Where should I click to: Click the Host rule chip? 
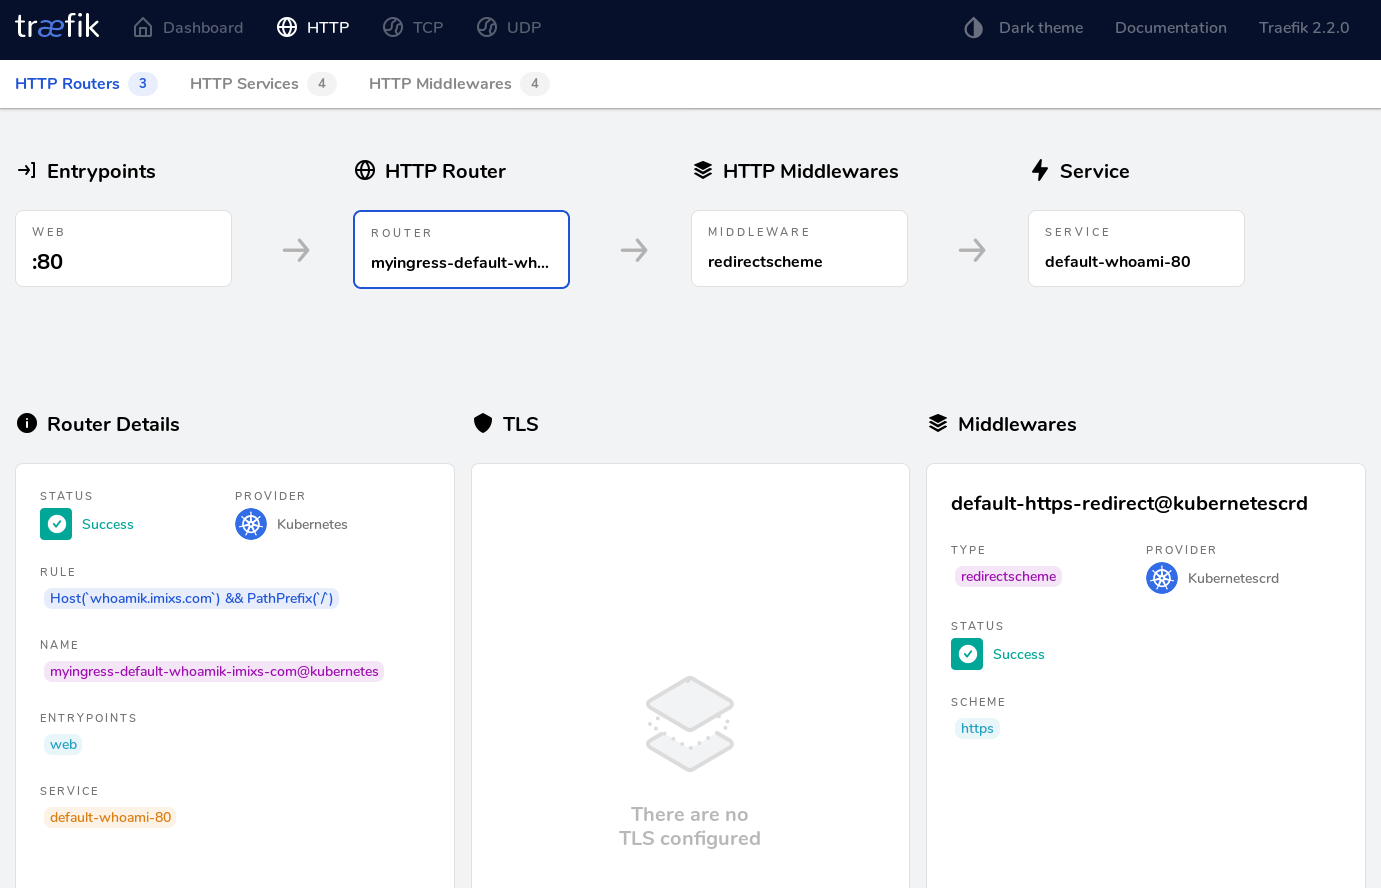coord(191,598)
